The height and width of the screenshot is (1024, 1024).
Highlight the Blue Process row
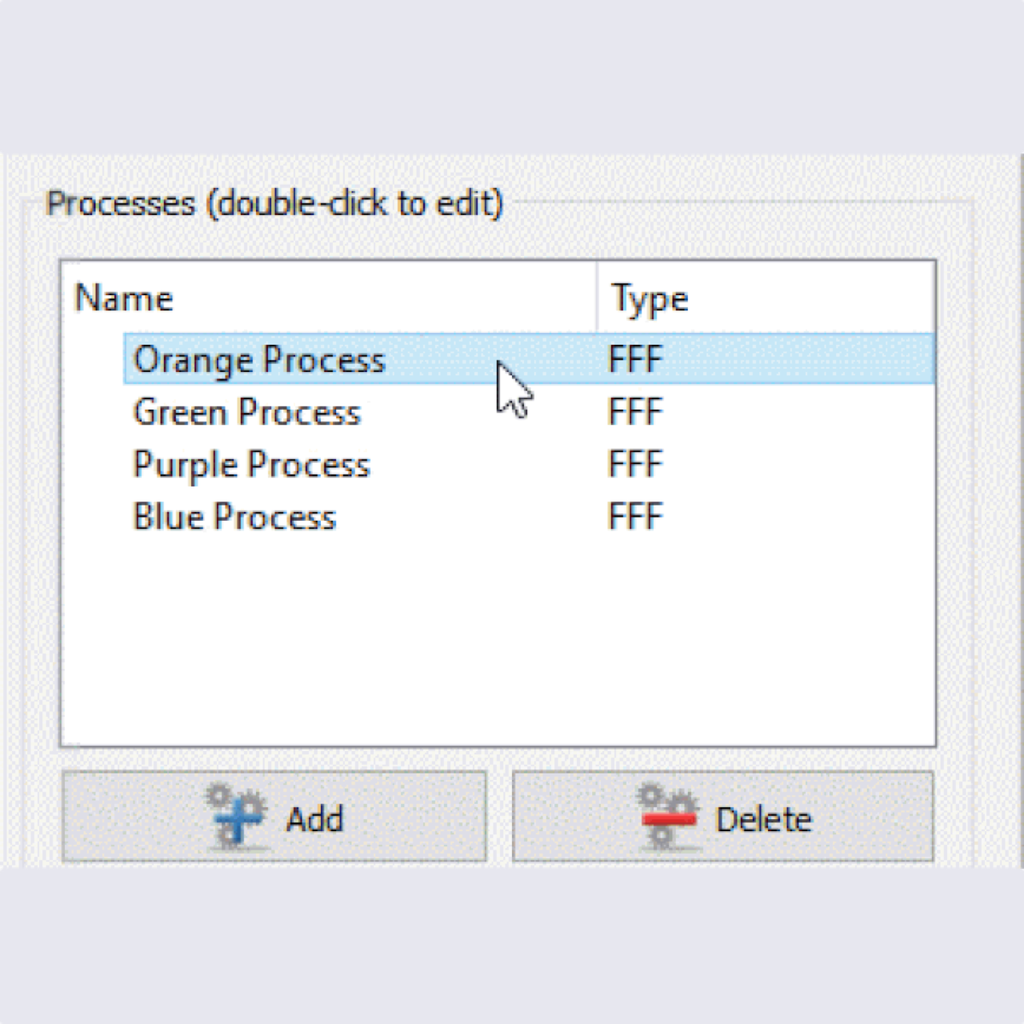point(235,517)
